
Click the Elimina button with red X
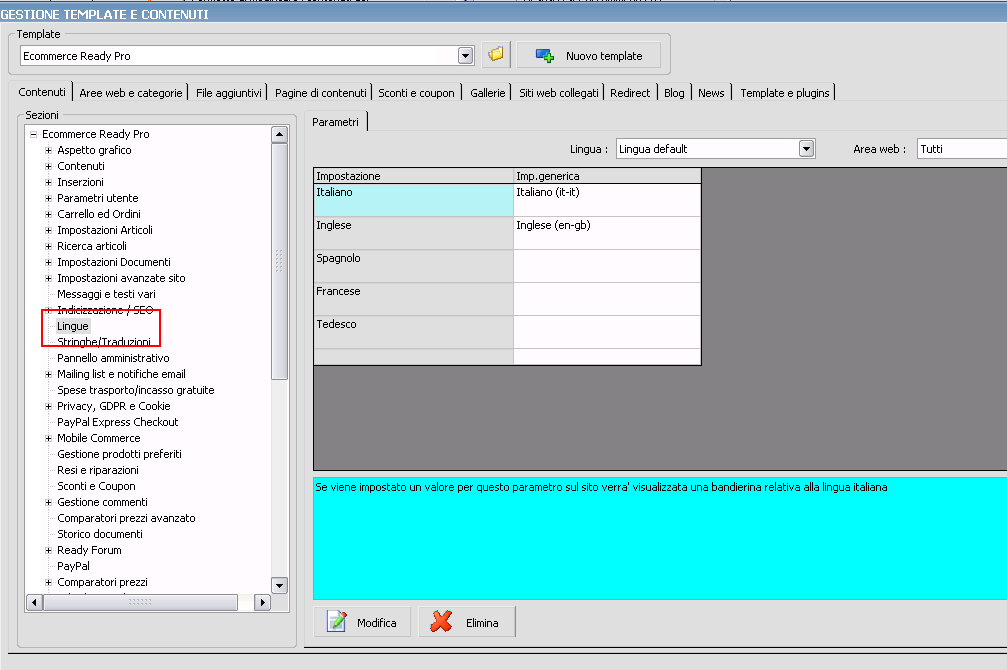[x=467, y=622]
